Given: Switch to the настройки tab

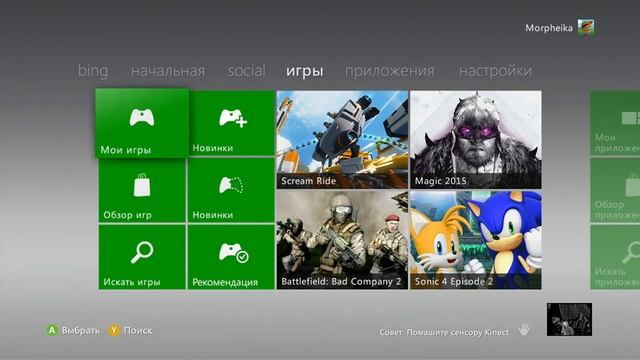Looking at the screenshot, I should coord(496,71).
